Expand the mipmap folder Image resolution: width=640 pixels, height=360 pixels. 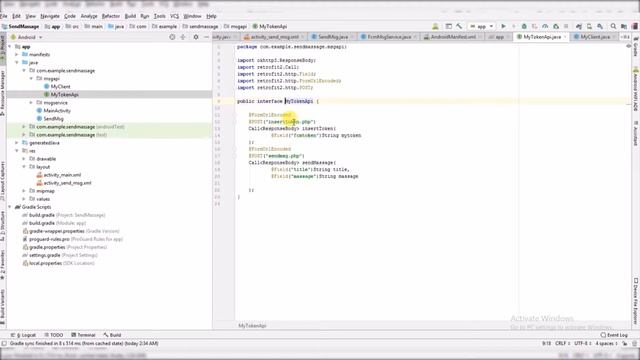pyautogui.click(x=24, y=191)
